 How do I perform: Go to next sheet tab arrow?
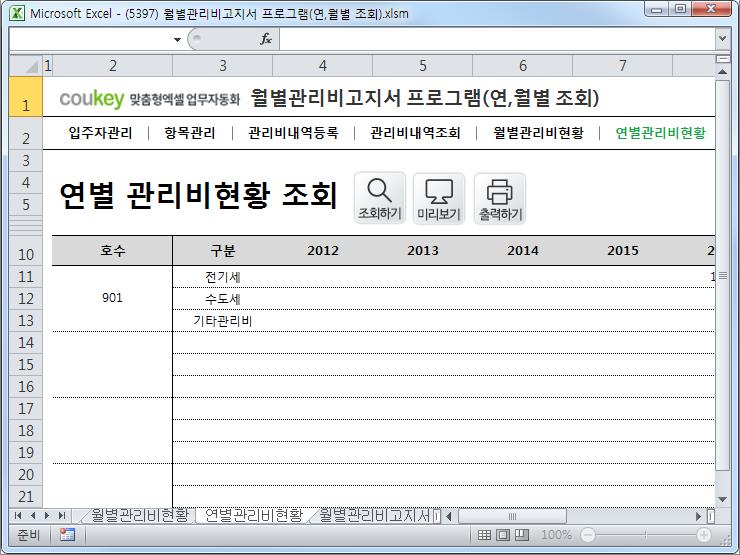point(47,515)
